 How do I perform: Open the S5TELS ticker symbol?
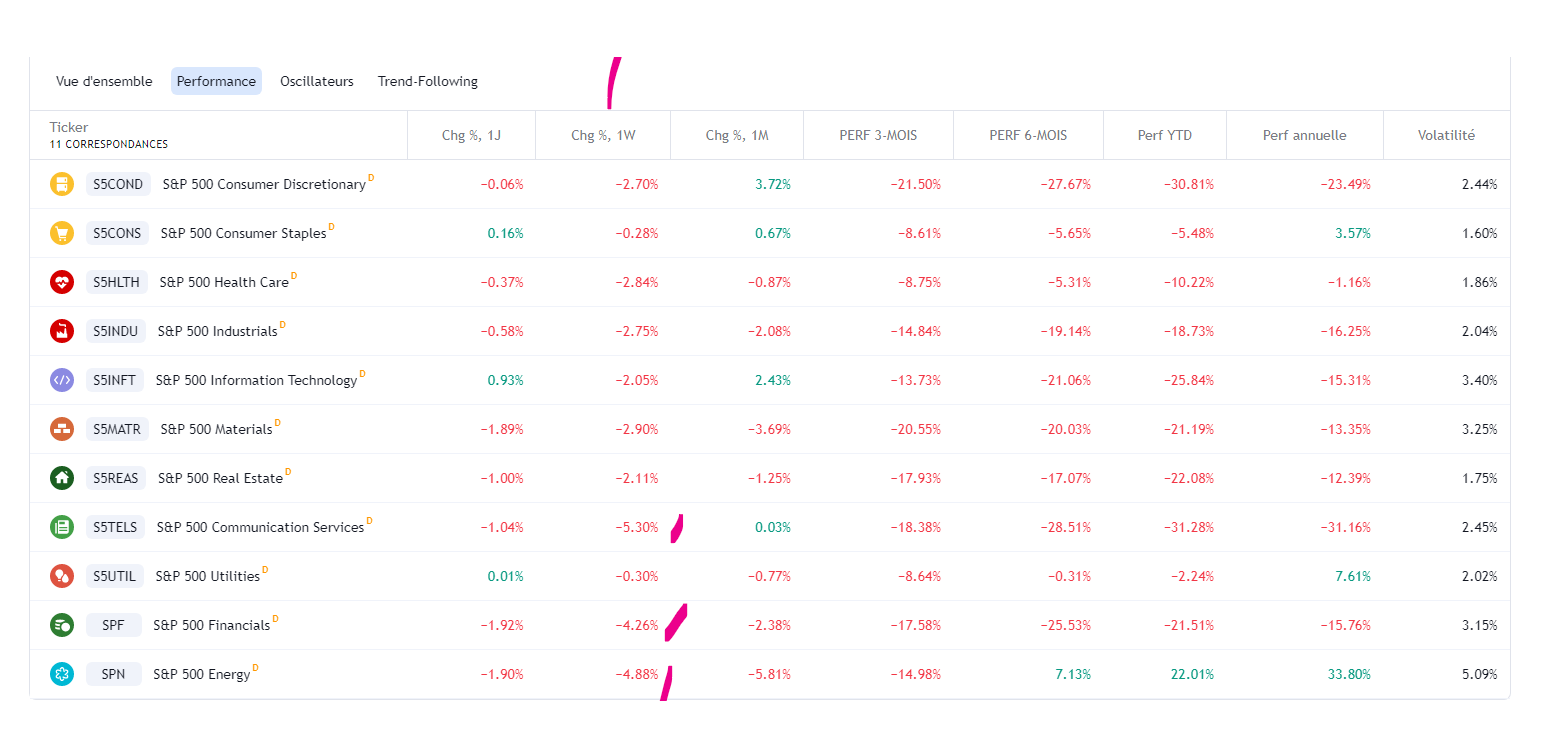point(116,527)
